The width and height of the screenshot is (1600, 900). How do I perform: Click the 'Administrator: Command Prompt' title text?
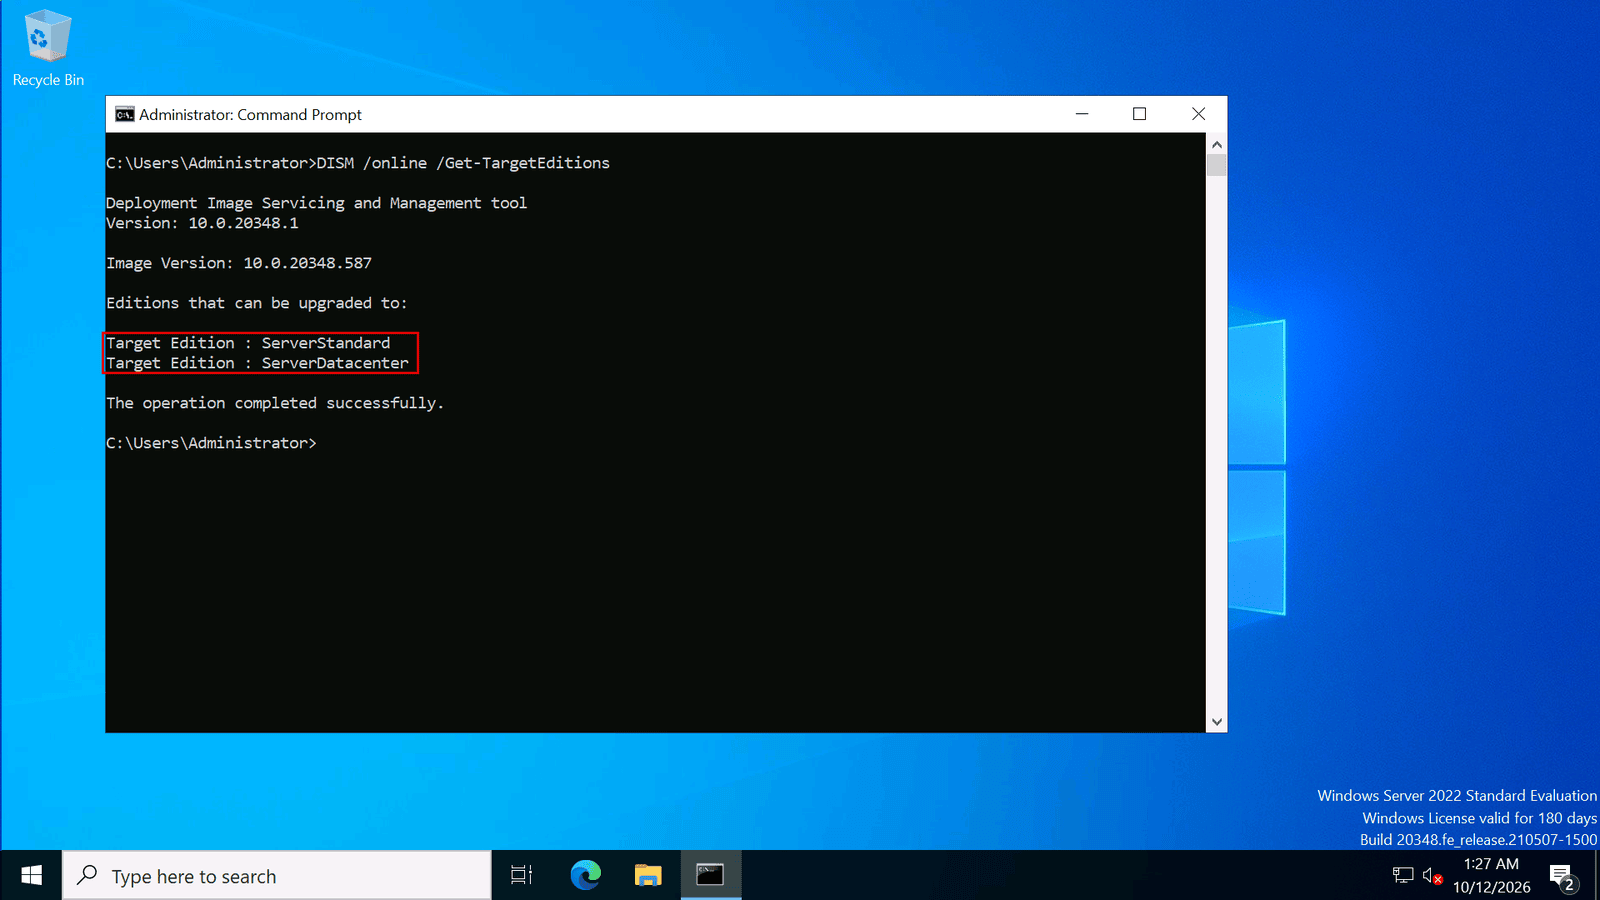click(x=250, y=114)
